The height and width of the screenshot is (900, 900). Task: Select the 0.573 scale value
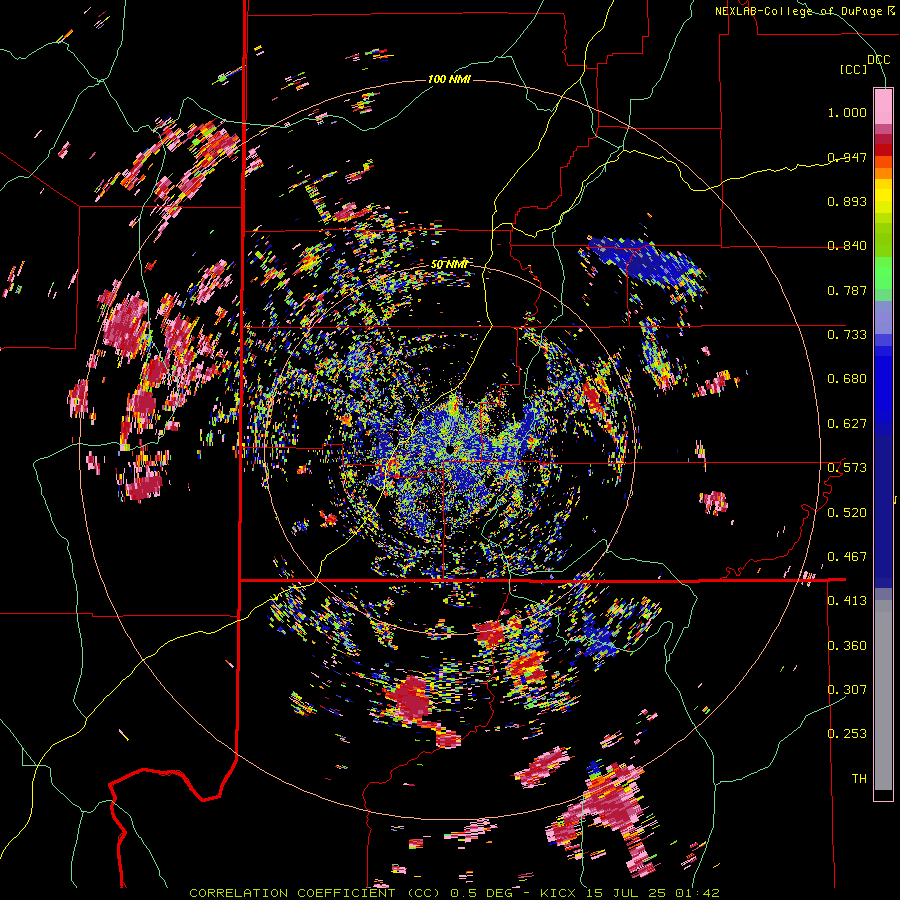click(x=847, y=467)
